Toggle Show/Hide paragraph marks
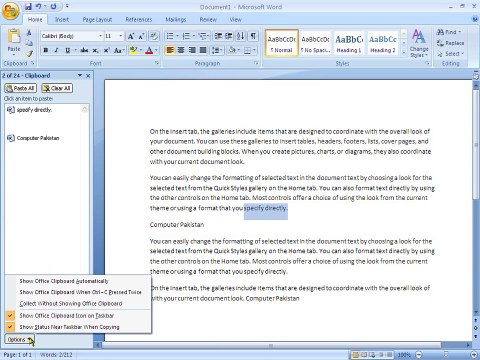 [253, 36]
